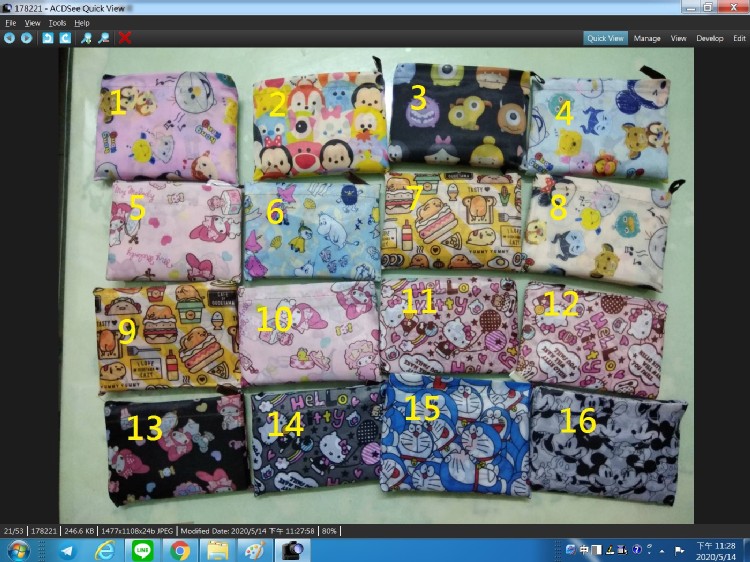Open the taskbar clock showing 11:28
This screenshot has height=562, width=750.
pos(716,551)
